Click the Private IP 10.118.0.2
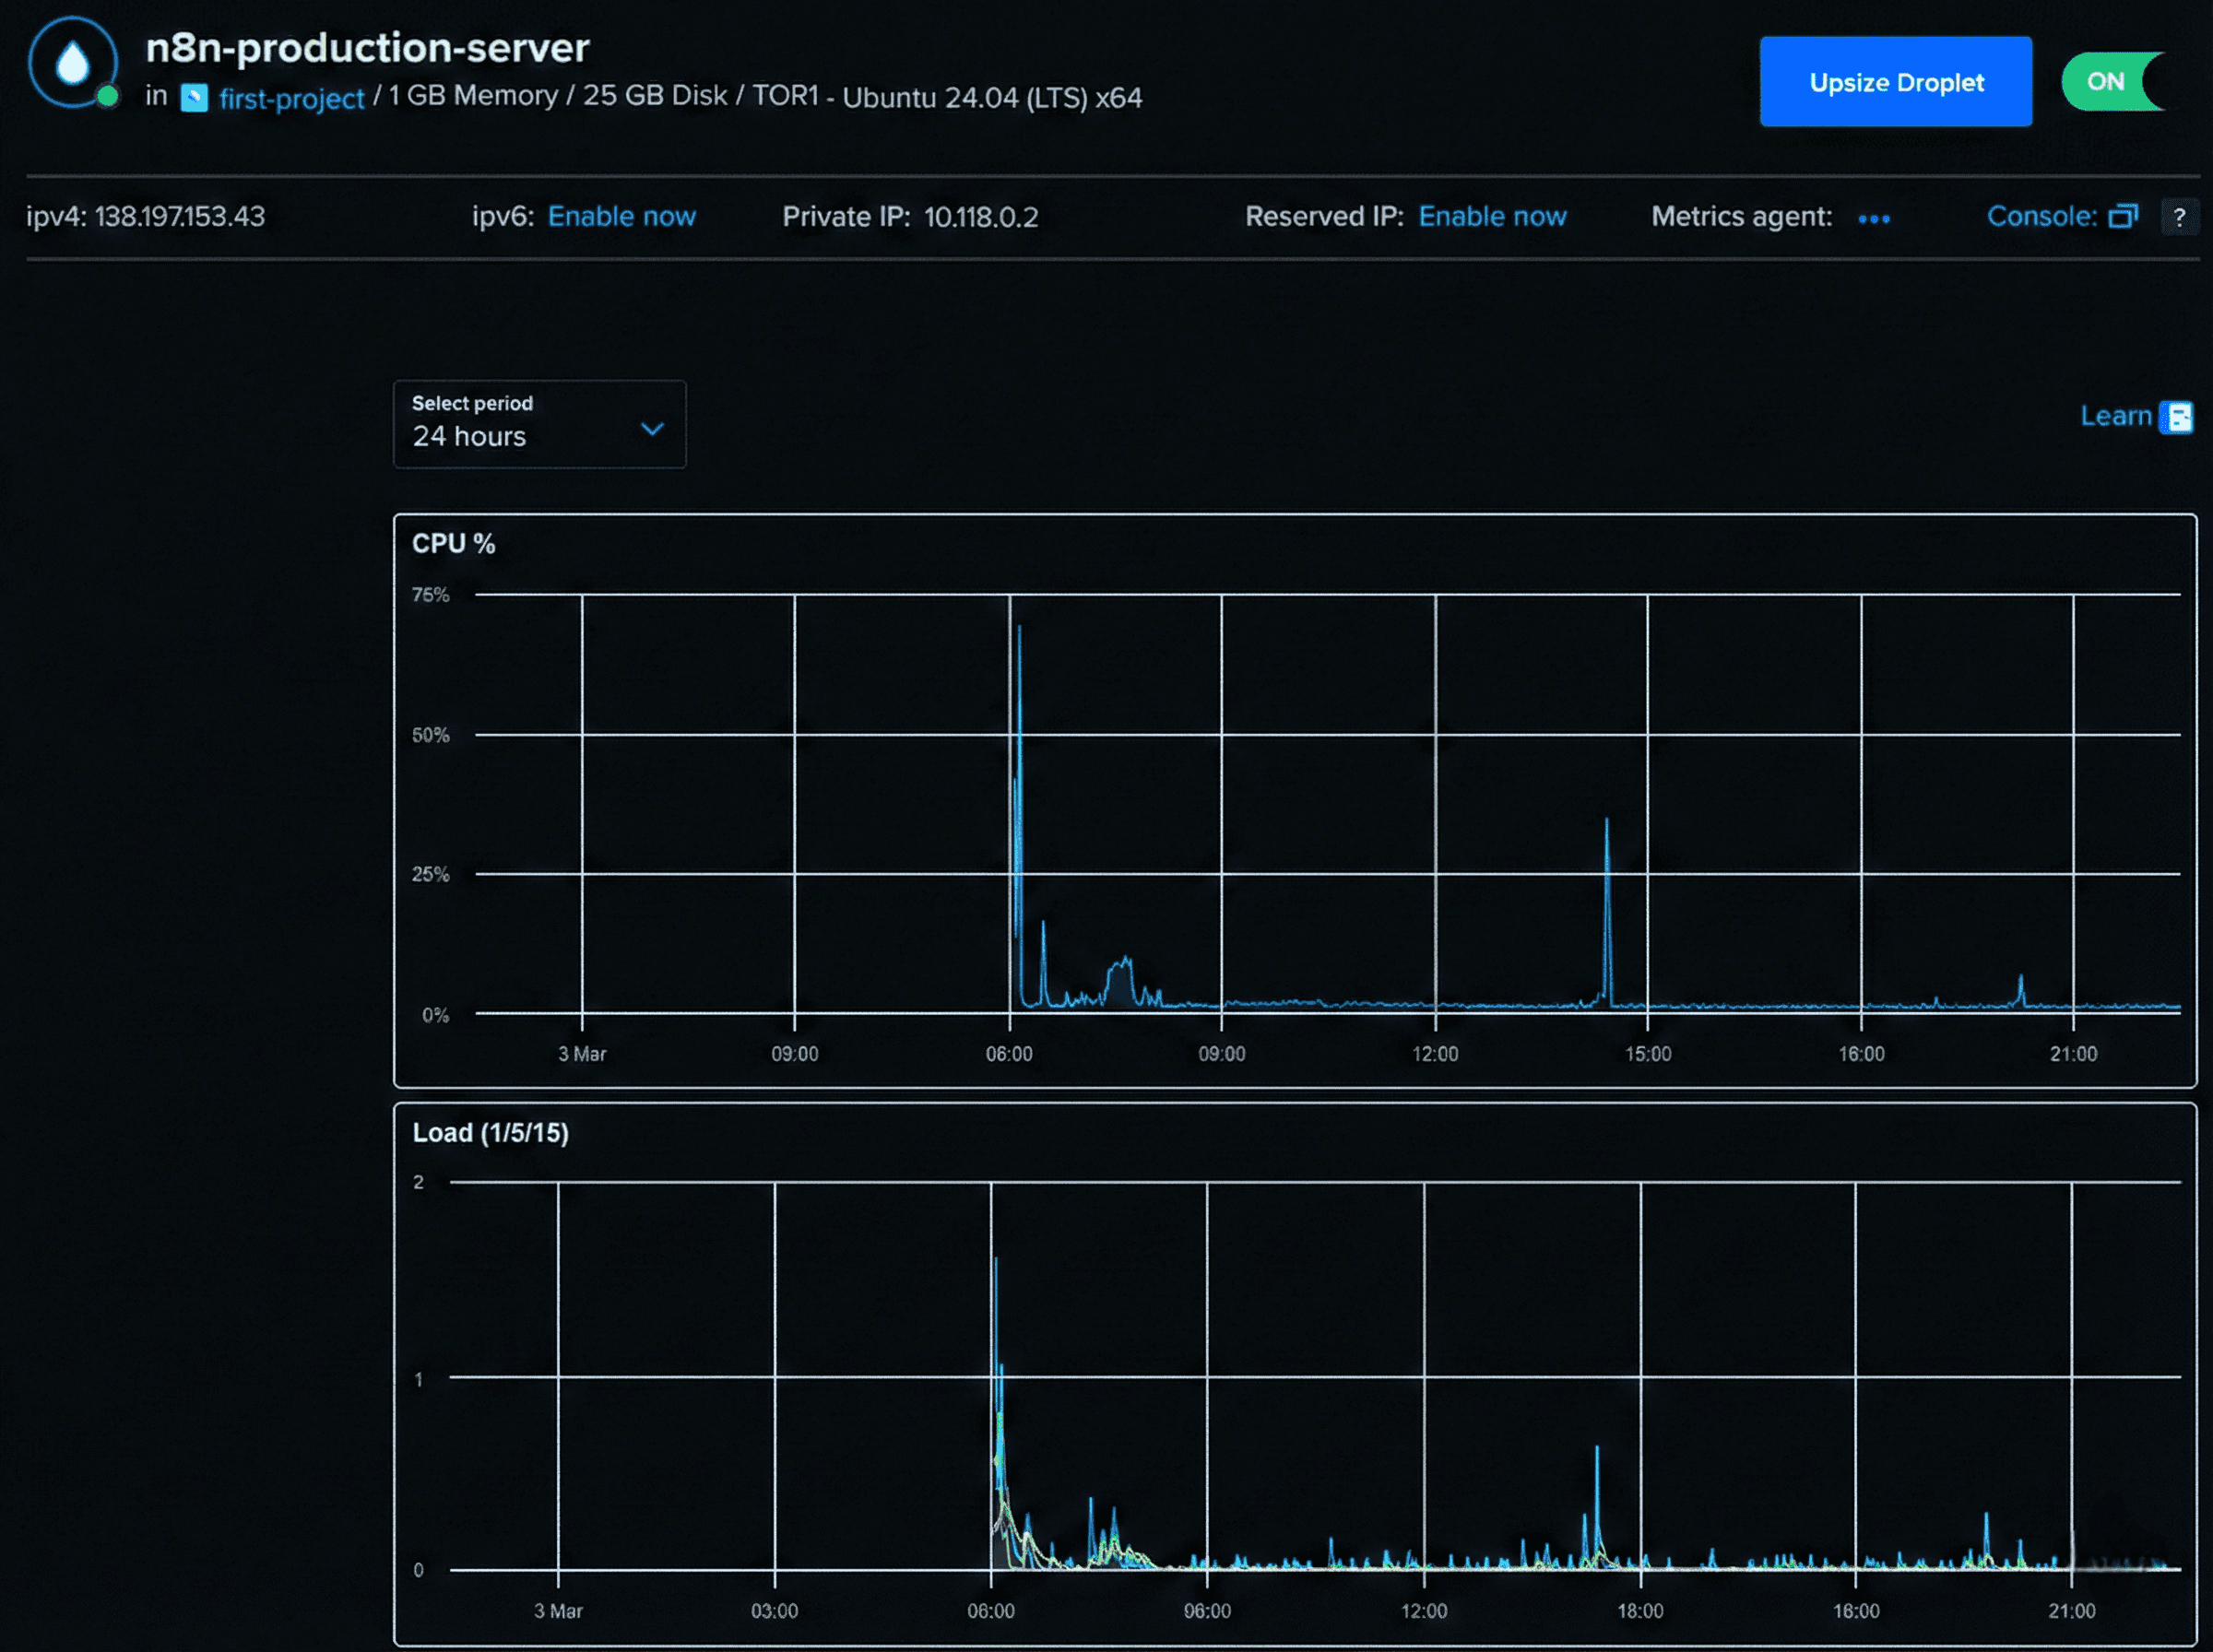2213x1652 pixels. point(980,217)
